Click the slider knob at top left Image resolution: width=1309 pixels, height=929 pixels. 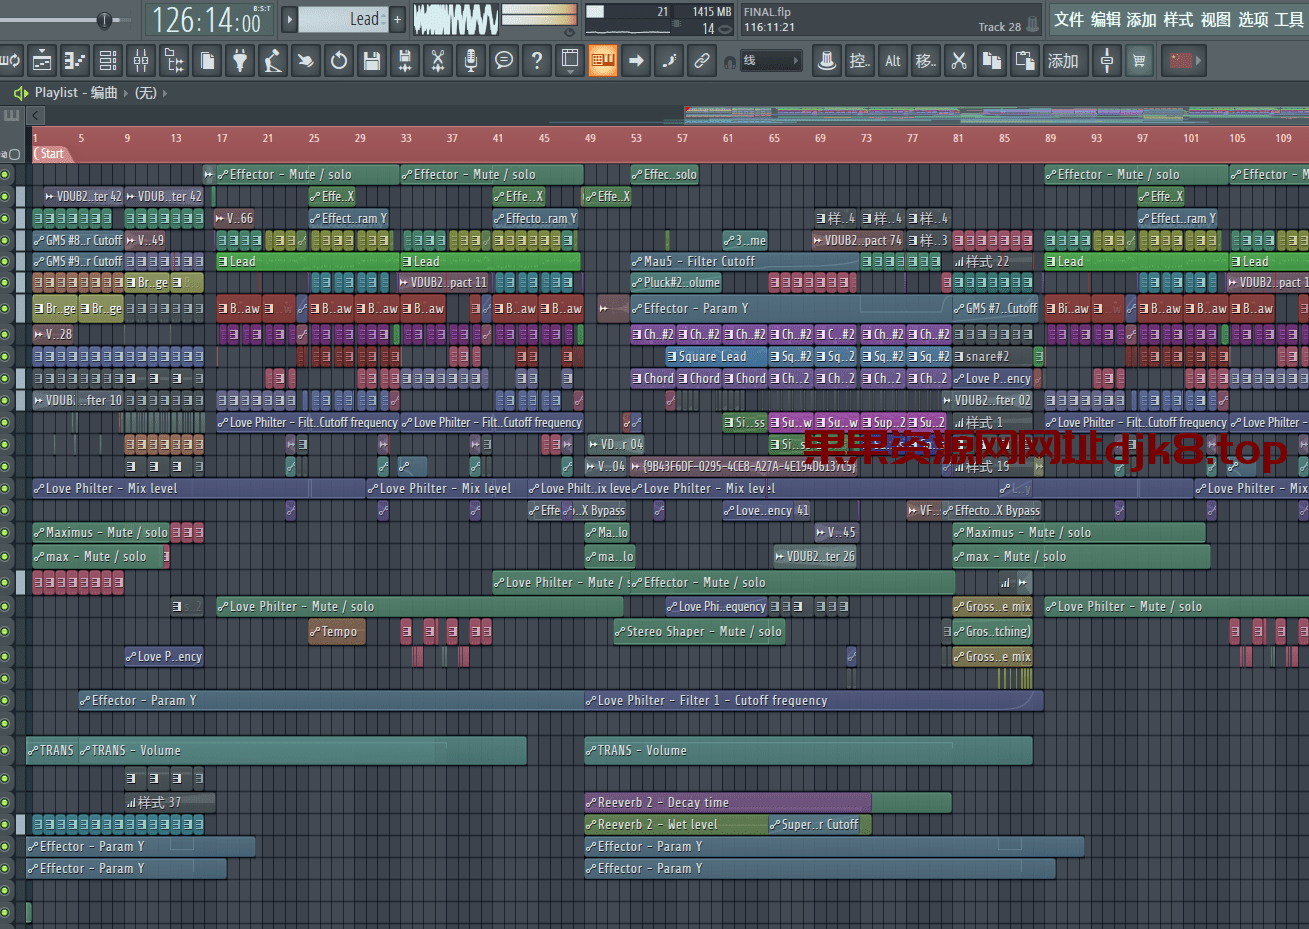tap(104, 20)
